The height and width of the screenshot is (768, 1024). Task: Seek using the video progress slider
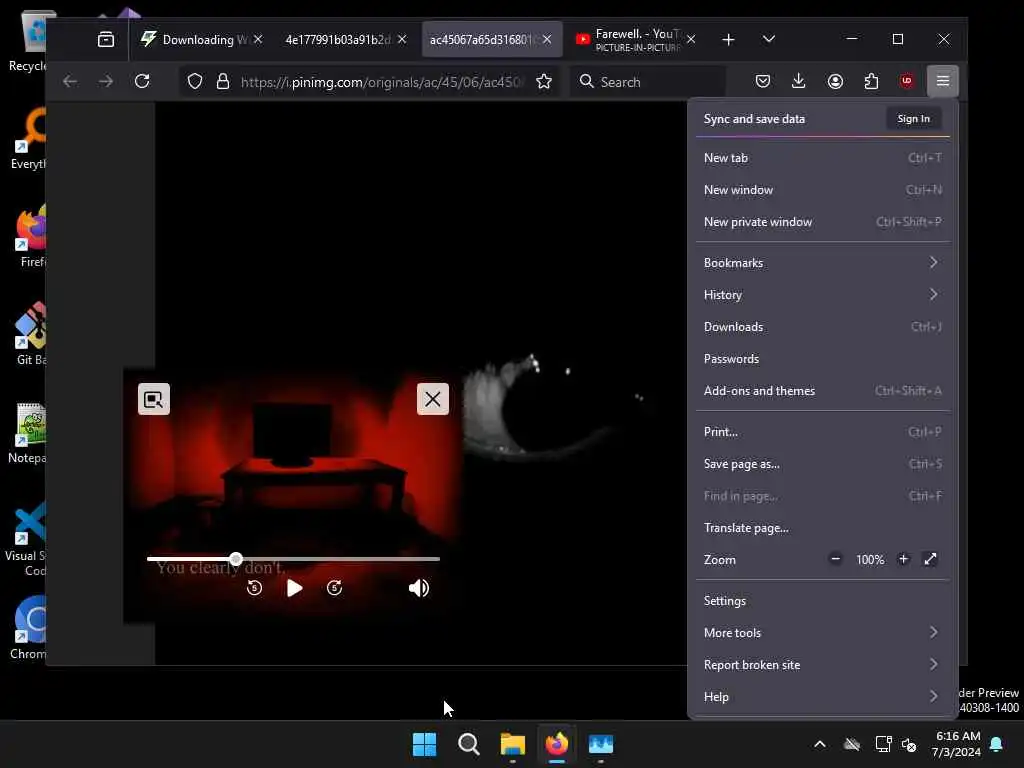coord(293,559)
